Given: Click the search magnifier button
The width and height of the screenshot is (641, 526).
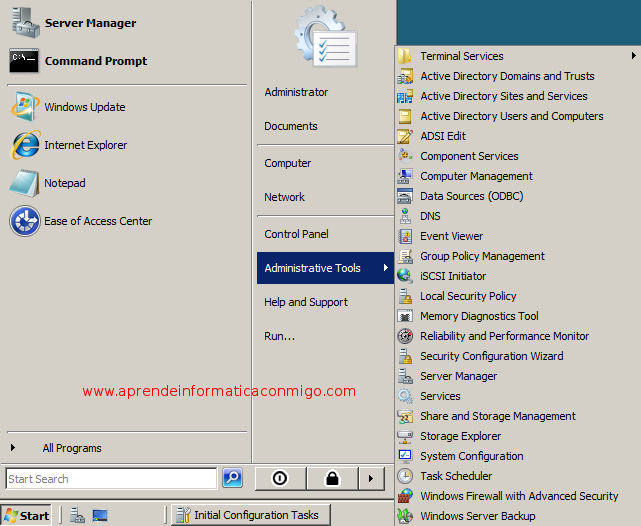Looking at the screenshot, I should point(232,477).
